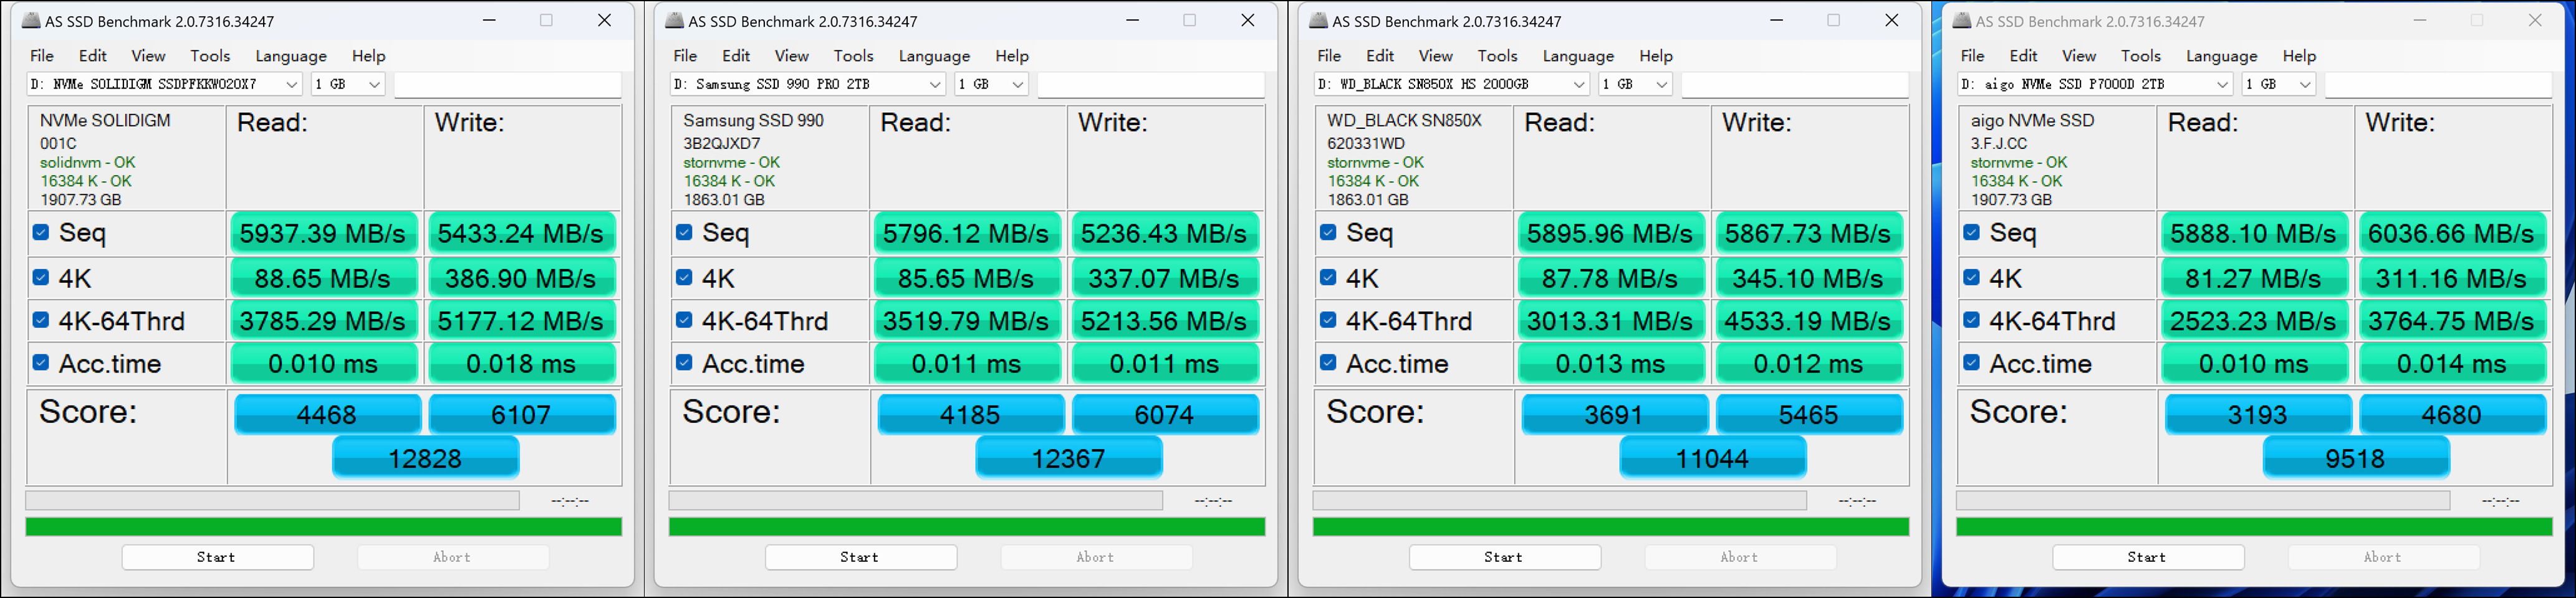Open the Help menu in the aigo window

[2299, 56]
